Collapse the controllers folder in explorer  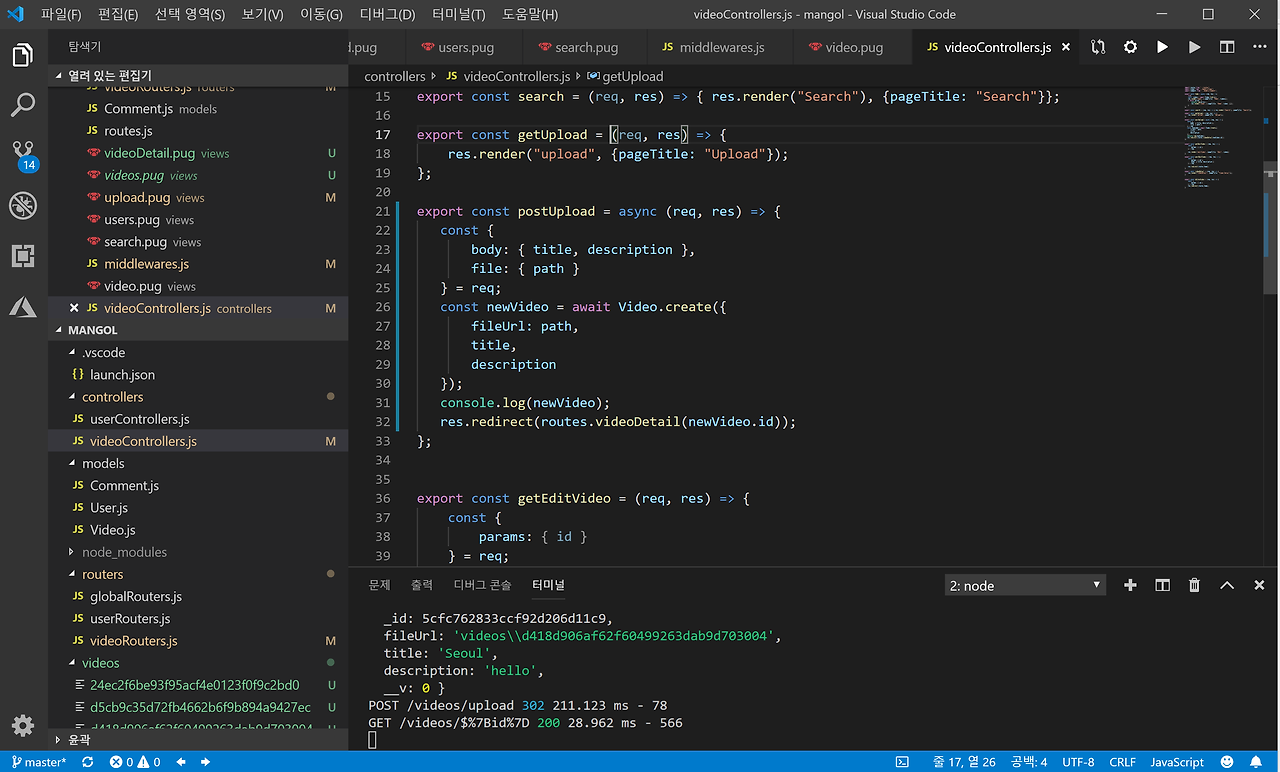[x=112, y=397]
